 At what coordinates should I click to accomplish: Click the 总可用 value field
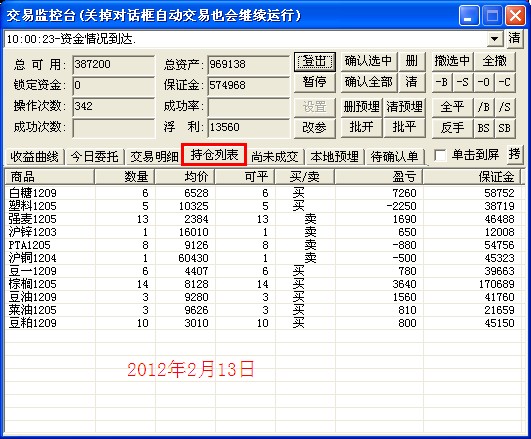pyautogui.click(x=113, y=64)
